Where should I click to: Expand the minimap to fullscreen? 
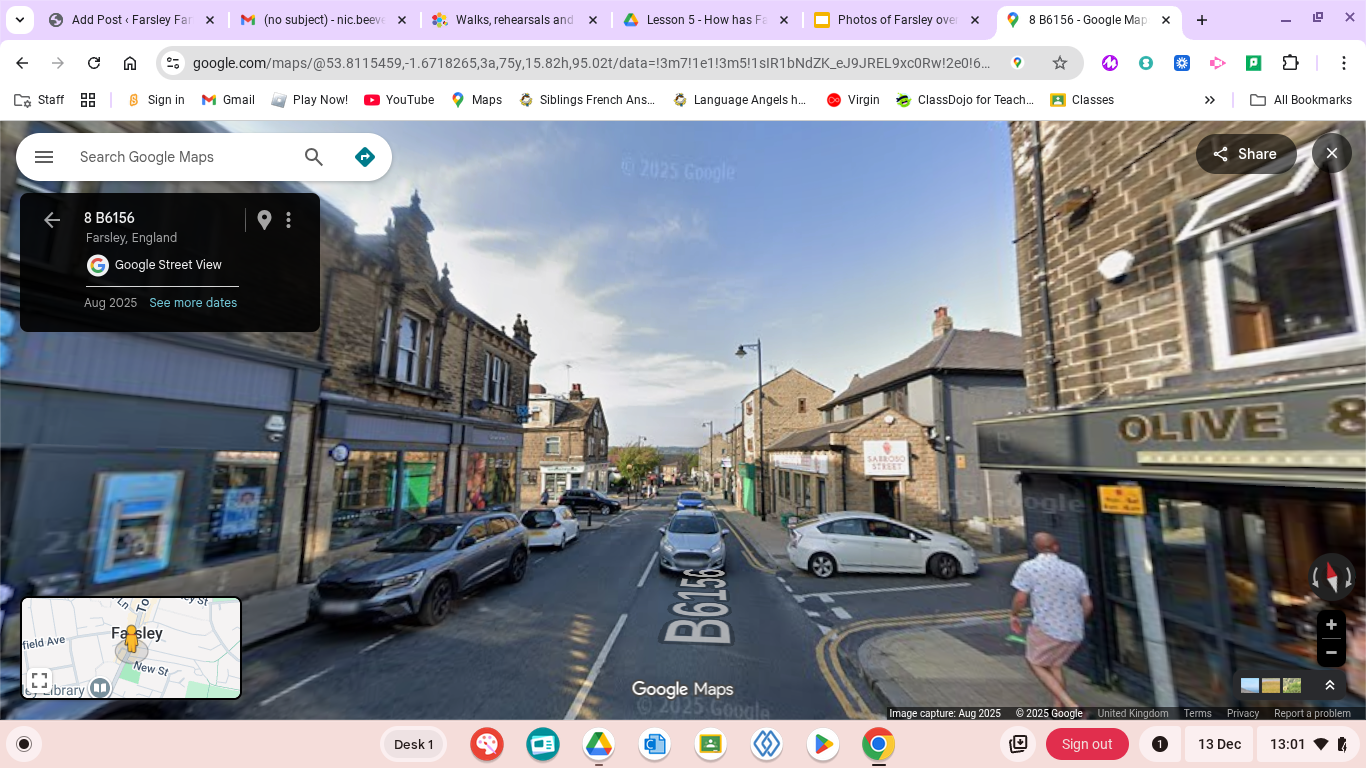(39, 681)
